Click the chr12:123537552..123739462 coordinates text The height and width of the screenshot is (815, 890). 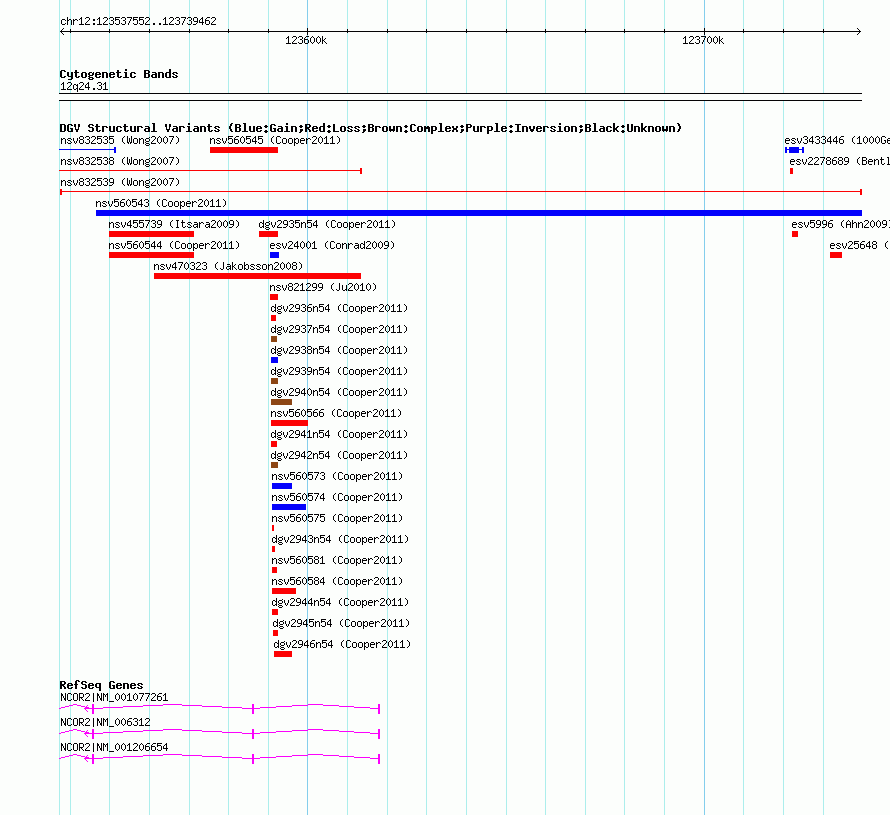[138, 21]
